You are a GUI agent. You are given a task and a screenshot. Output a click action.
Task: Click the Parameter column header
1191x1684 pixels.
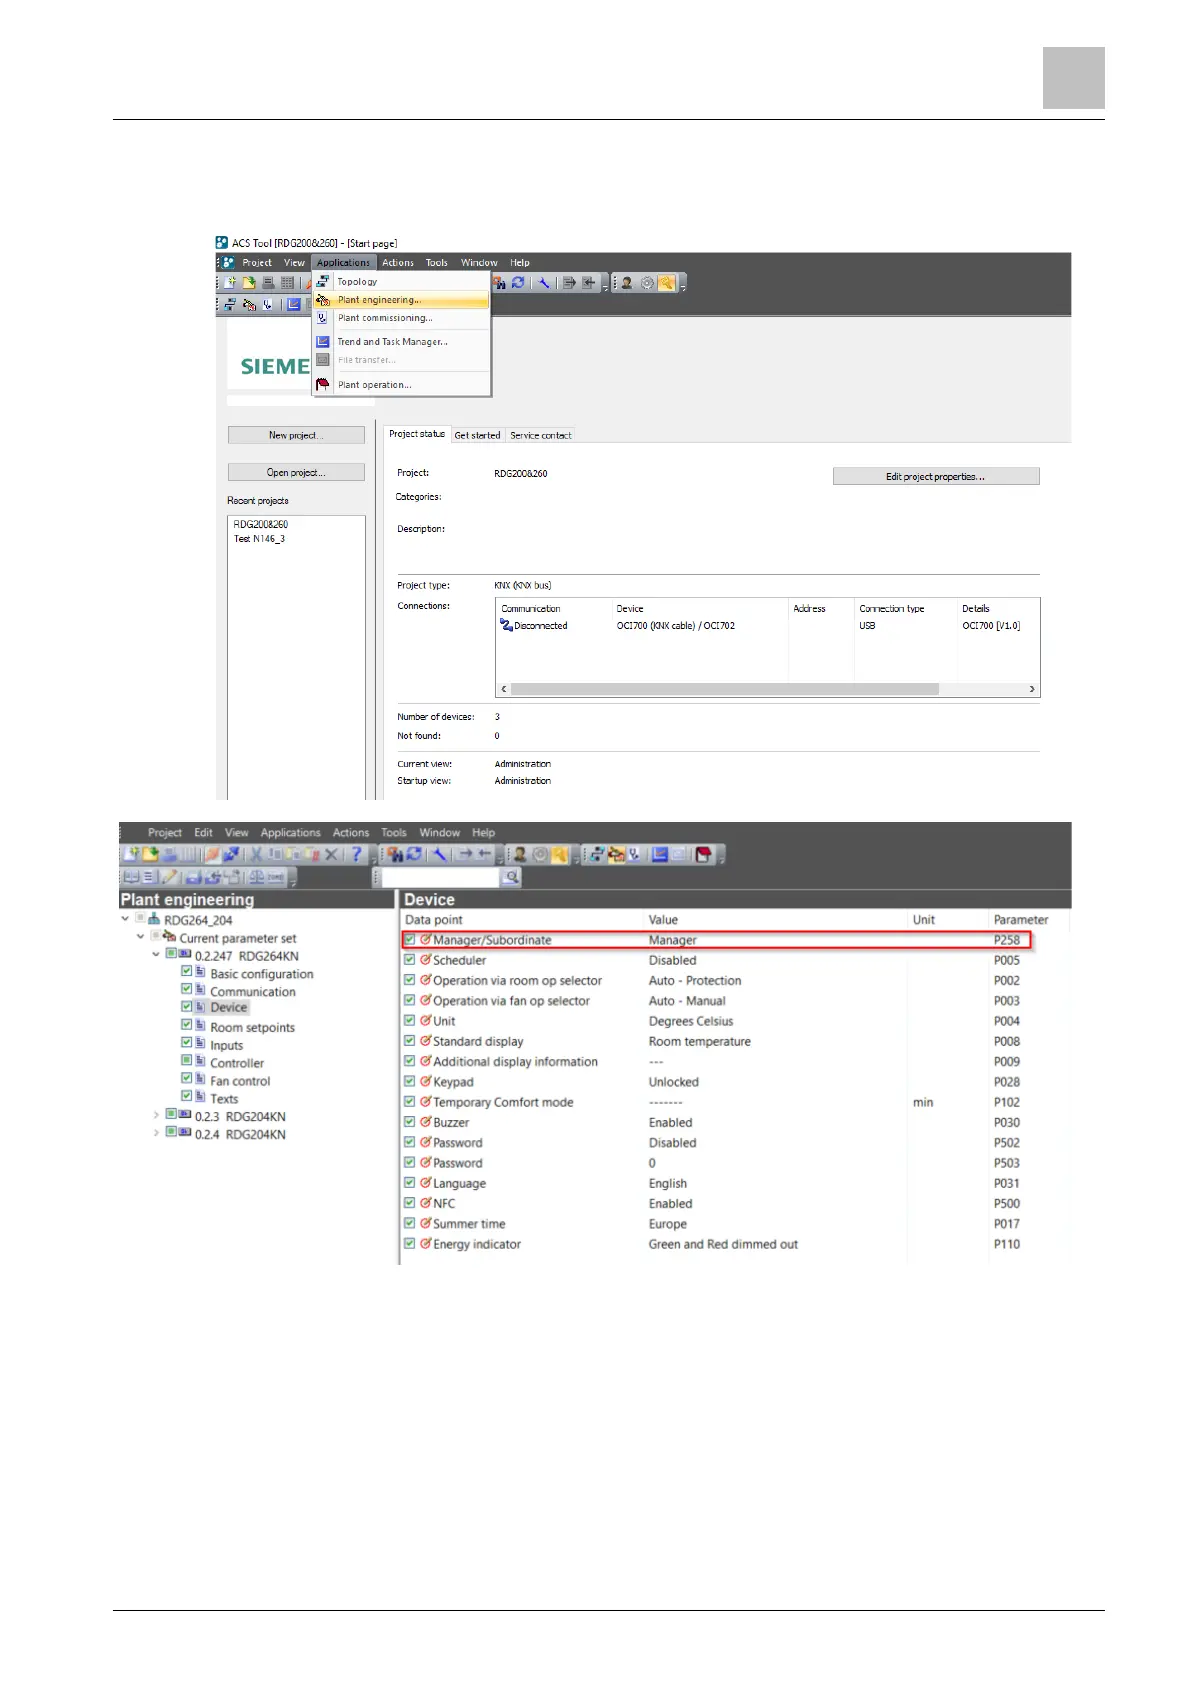pos(1021,919)
